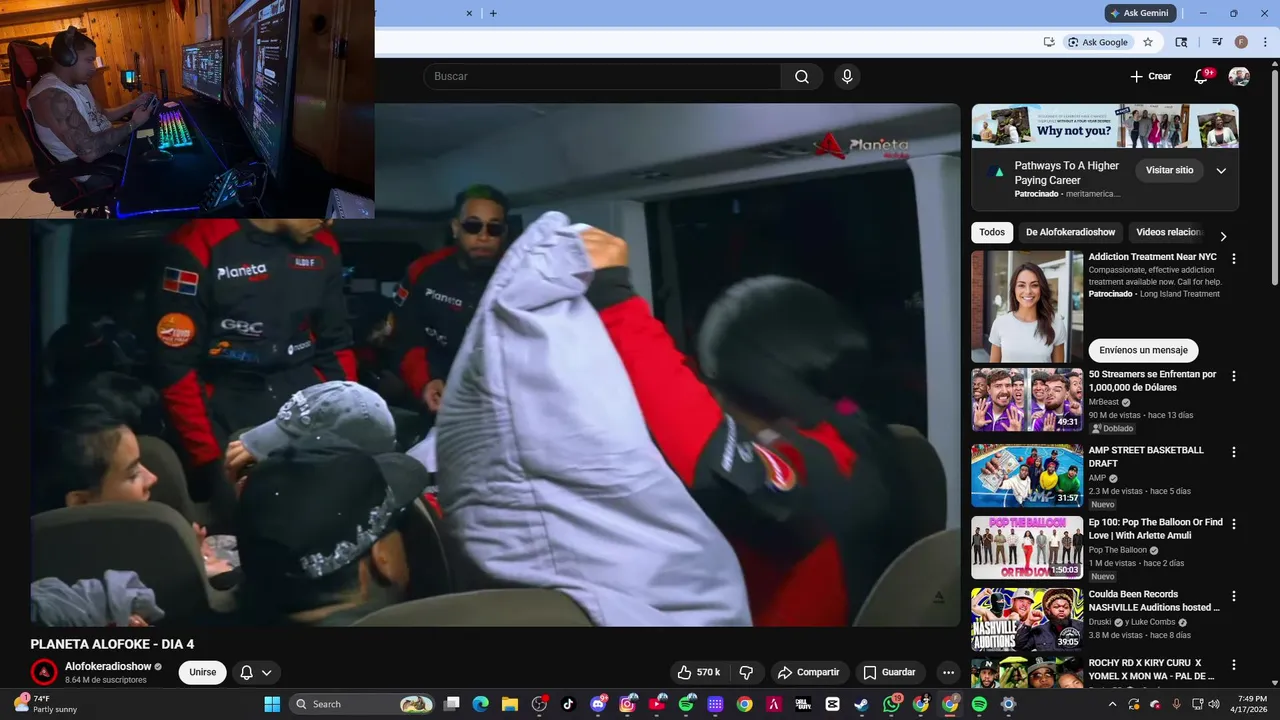Click the page vertical scrollbar
The width and height of the screenshot is (1280, 720).
coord(1274,180)
